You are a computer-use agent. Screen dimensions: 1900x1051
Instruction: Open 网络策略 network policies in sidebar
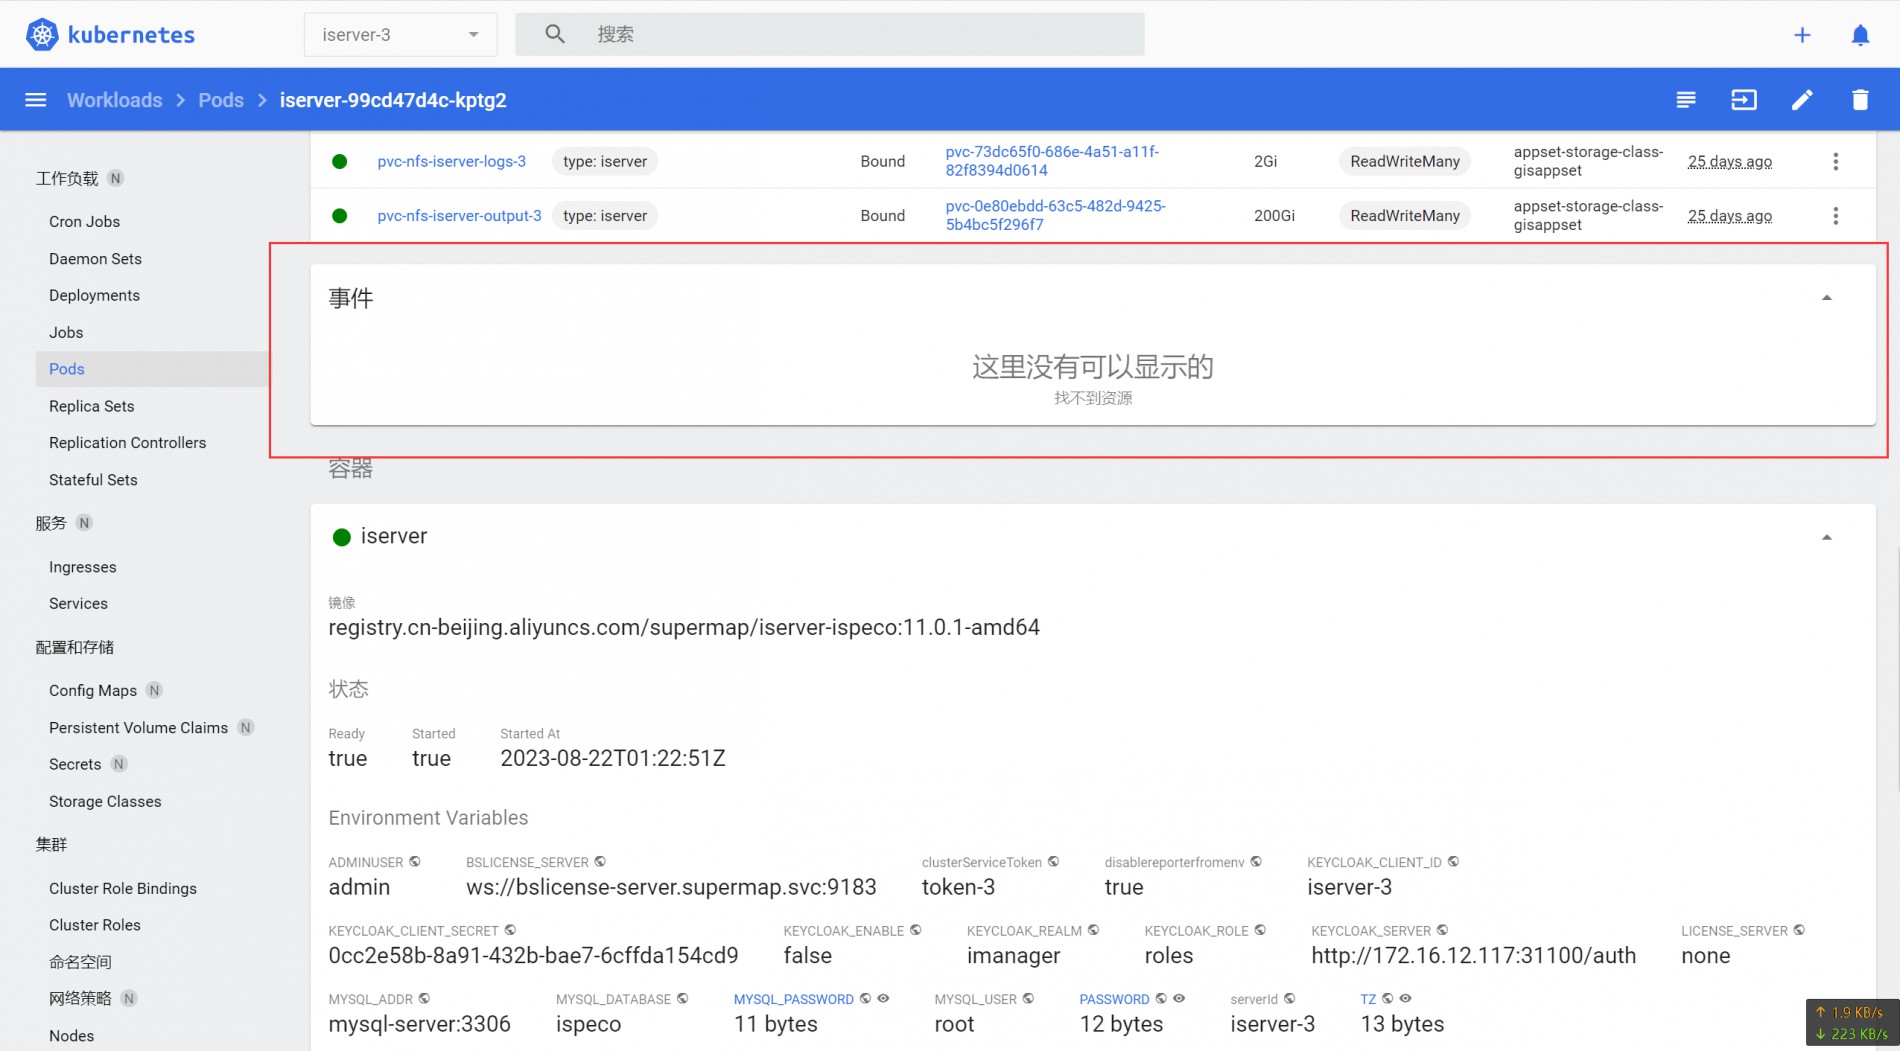click(80, 998)
